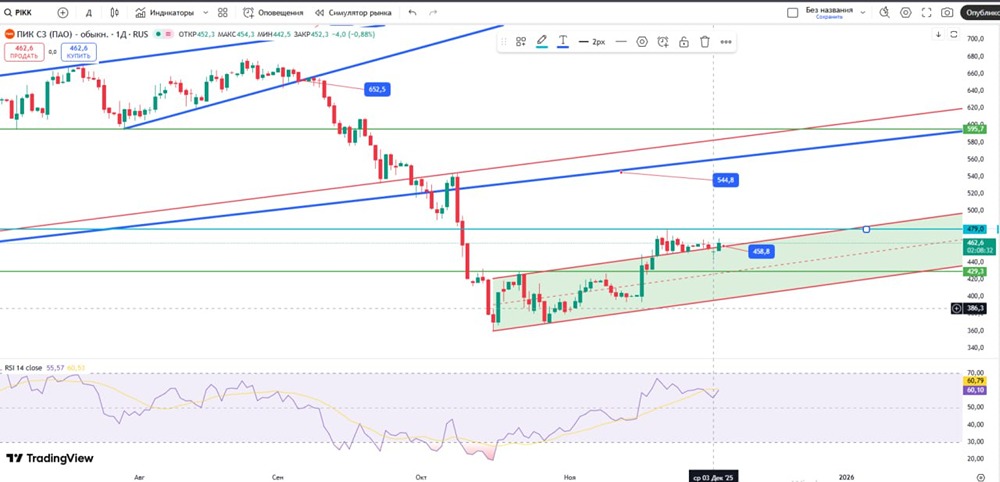1000x482 pixels.
Task: Add alert on selected drawing
Action: point(663,41)
